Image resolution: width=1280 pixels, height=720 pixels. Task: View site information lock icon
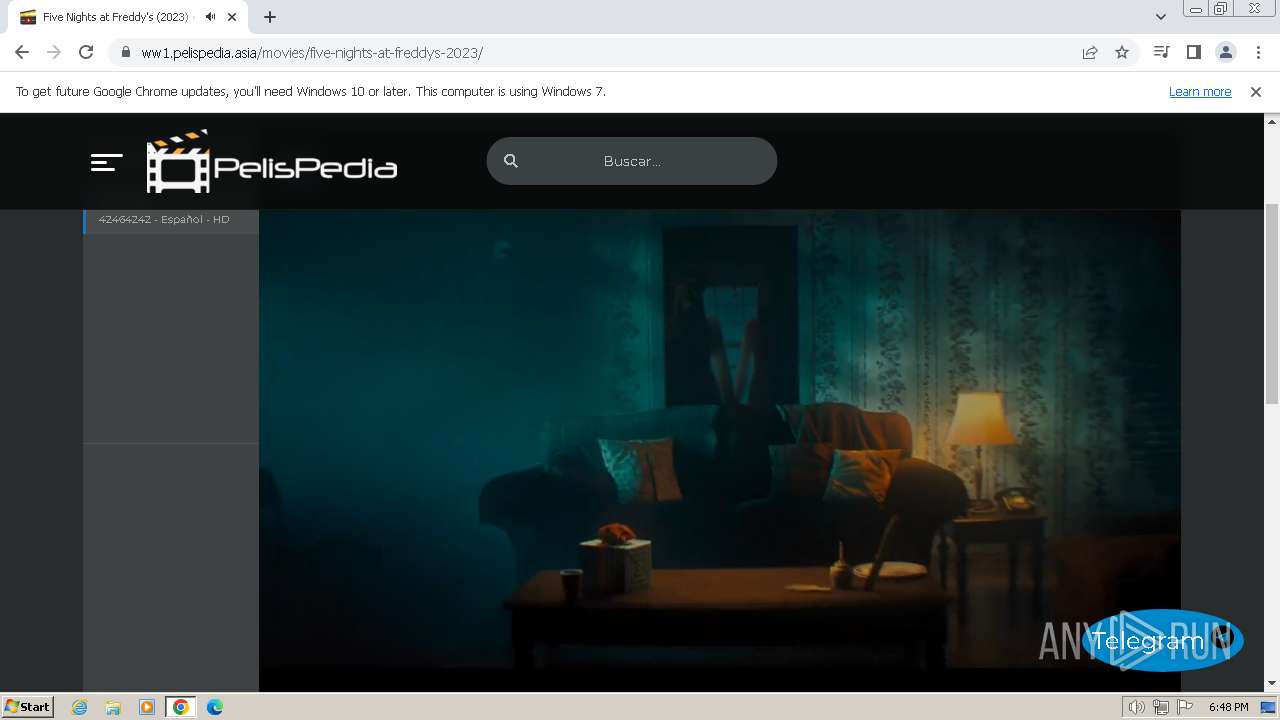(126, 53)
